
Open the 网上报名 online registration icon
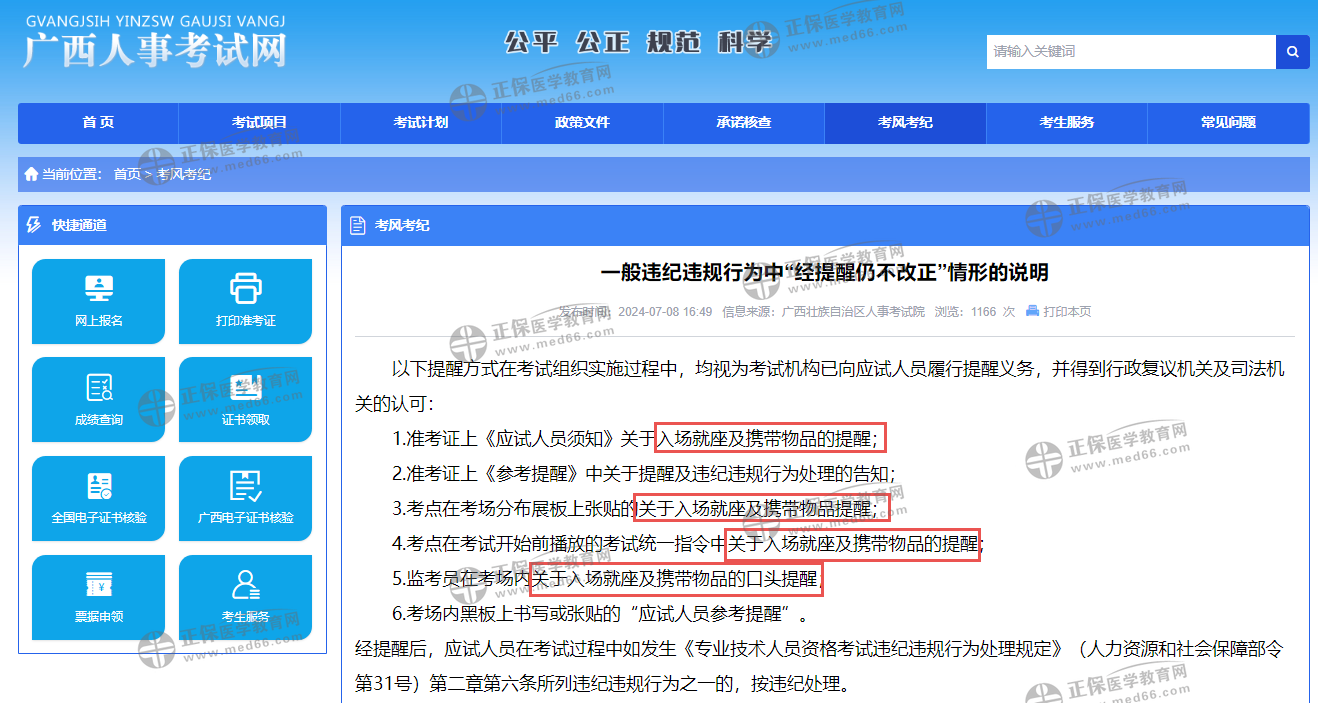pos(98,301)
